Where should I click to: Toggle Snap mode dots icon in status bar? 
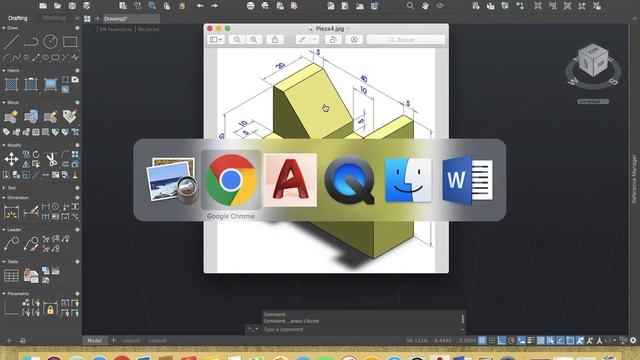tap(492, 340)
